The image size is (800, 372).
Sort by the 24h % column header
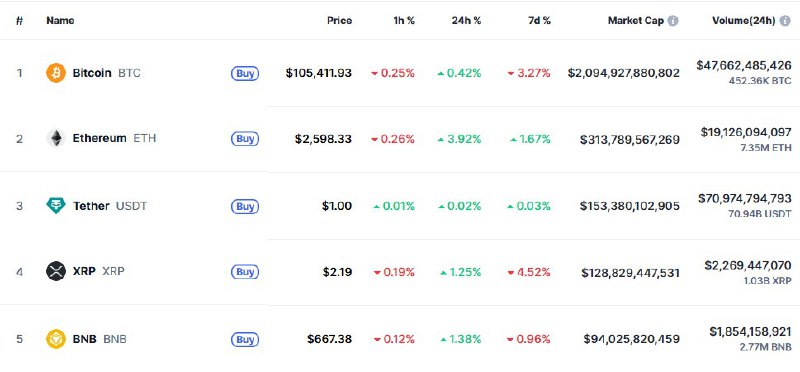click(466, 21)
